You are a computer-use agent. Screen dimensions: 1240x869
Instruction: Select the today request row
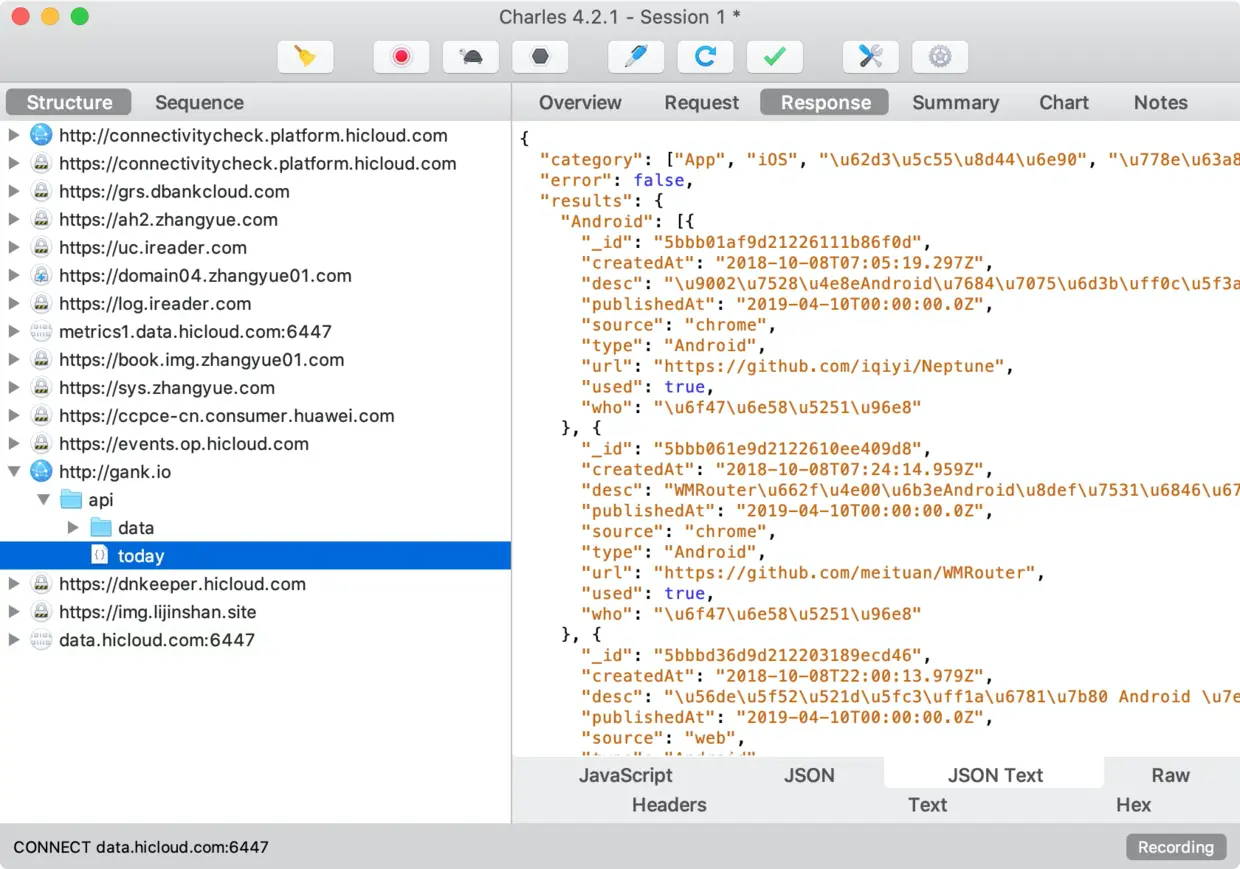pos(255,555)
